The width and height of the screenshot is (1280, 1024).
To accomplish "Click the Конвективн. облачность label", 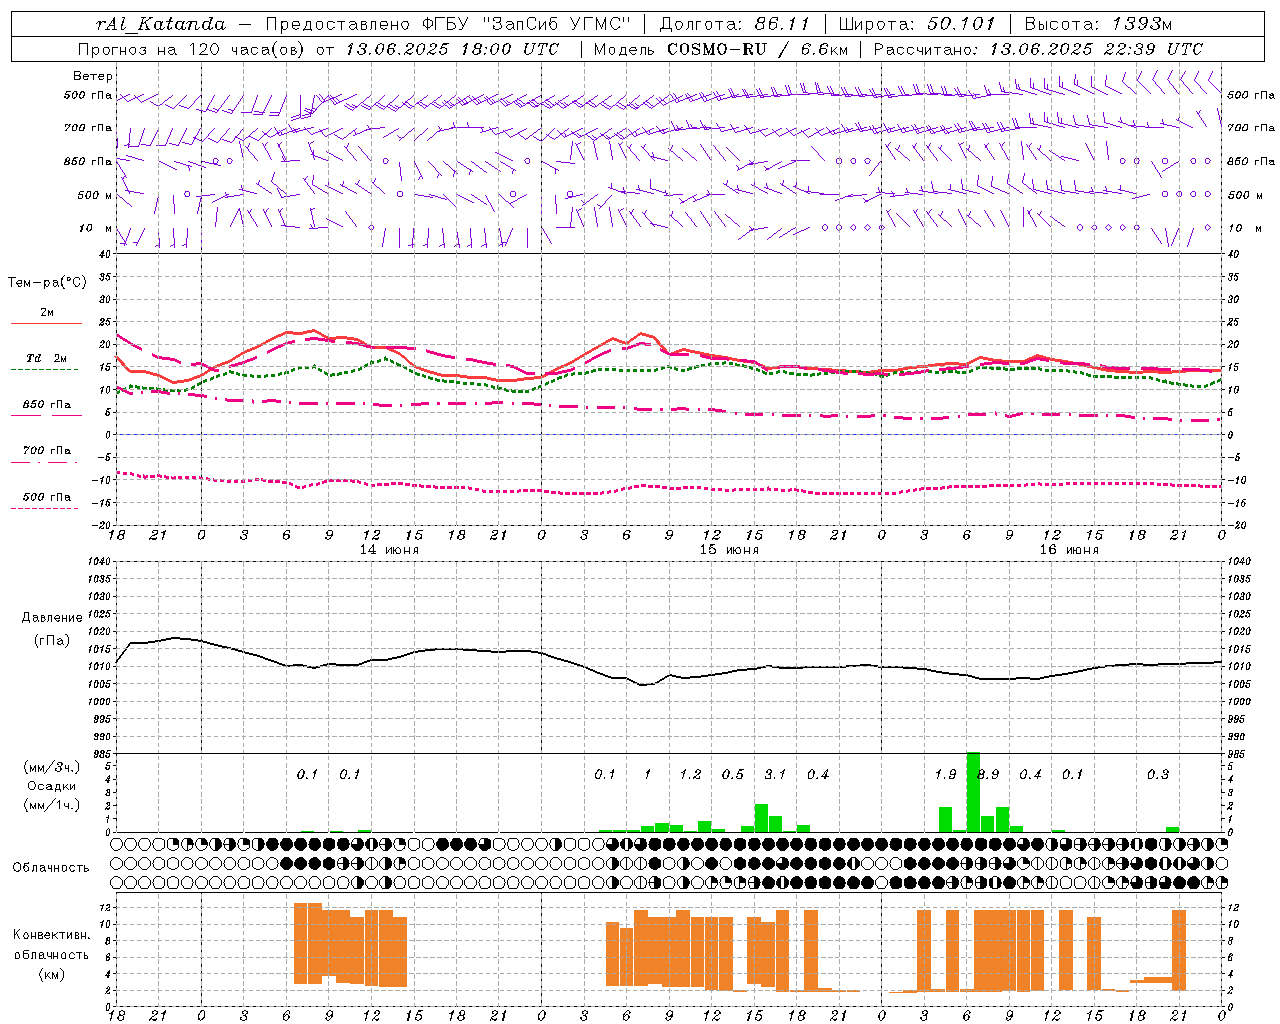I will tap(51, 945).
